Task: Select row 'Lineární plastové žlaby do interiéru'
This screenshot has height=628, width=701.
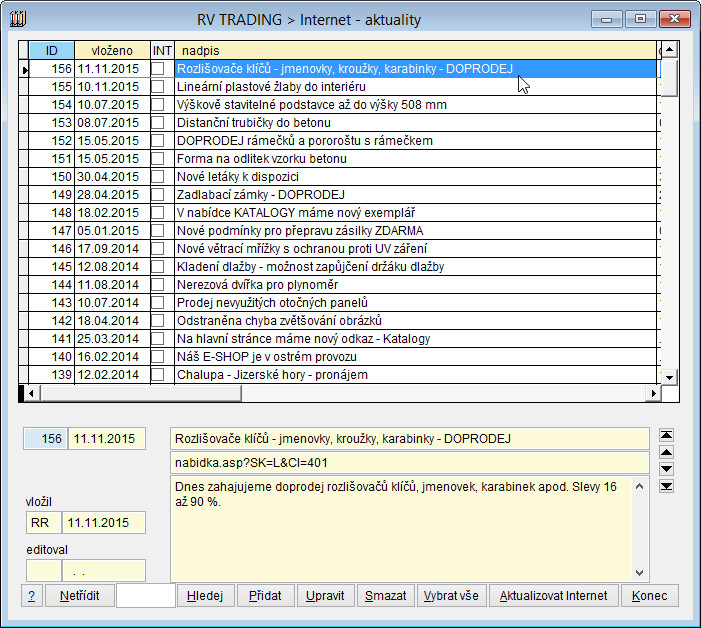Action: pos(415,86)
